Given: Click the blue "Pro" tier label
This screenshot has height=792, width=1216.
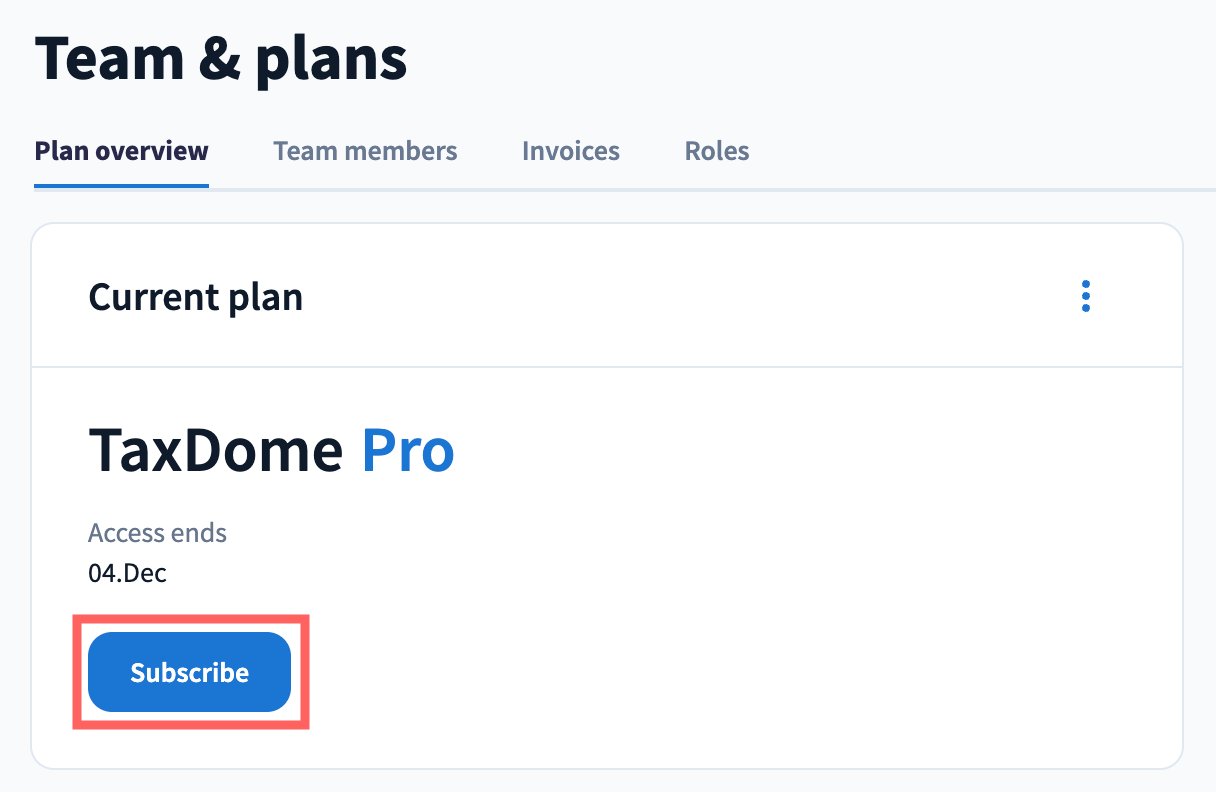Looking at the screenshot, I should [407, 451].
